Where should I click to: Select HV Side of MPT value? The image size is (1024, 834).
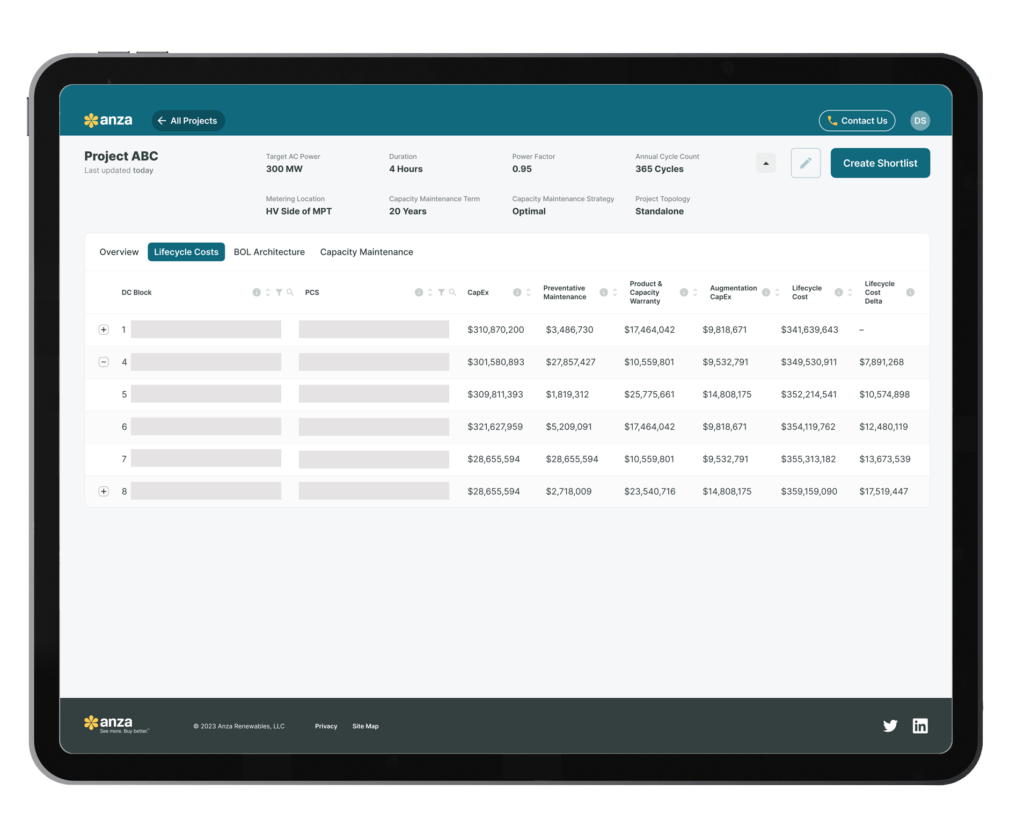click(298, 212)
